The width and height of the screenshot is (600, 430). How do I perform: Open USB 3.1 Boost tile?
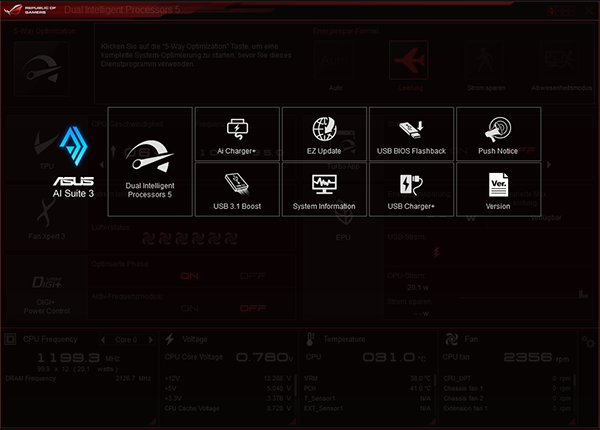[237, 189]
